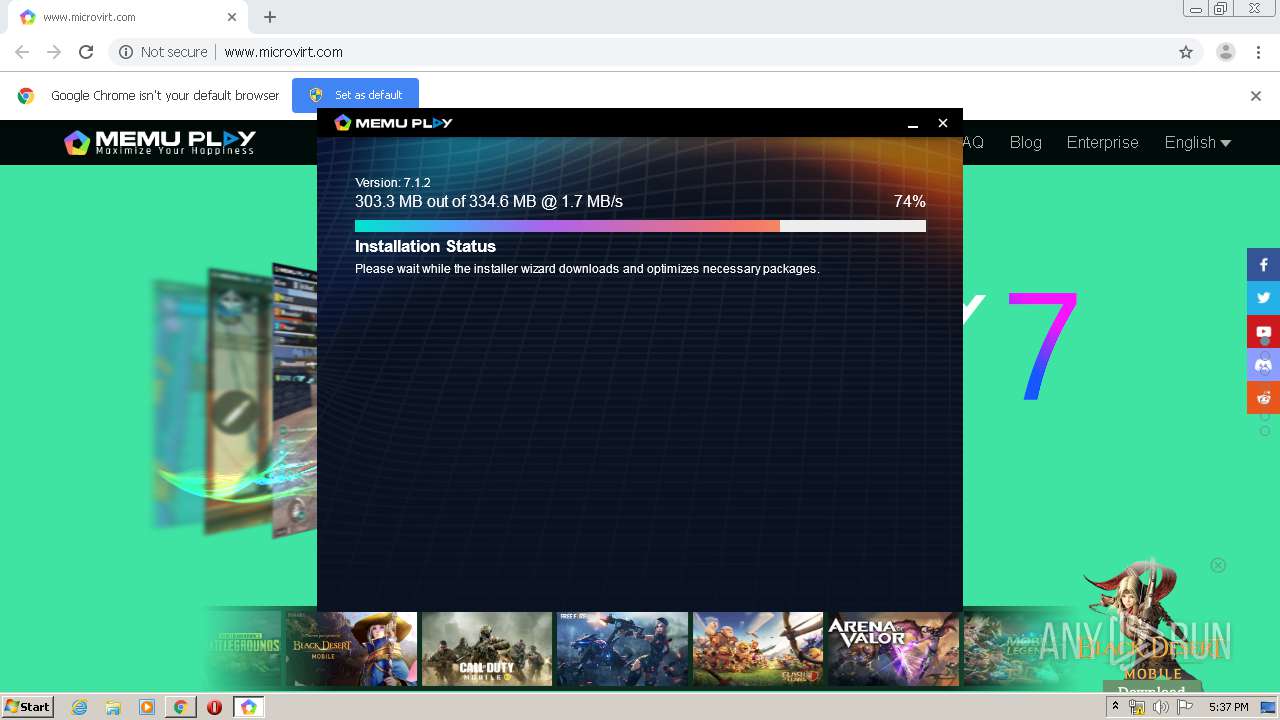This screenshot has height=720, width=1280.
Task: Click Set as default button
Action: click(355, 95)
